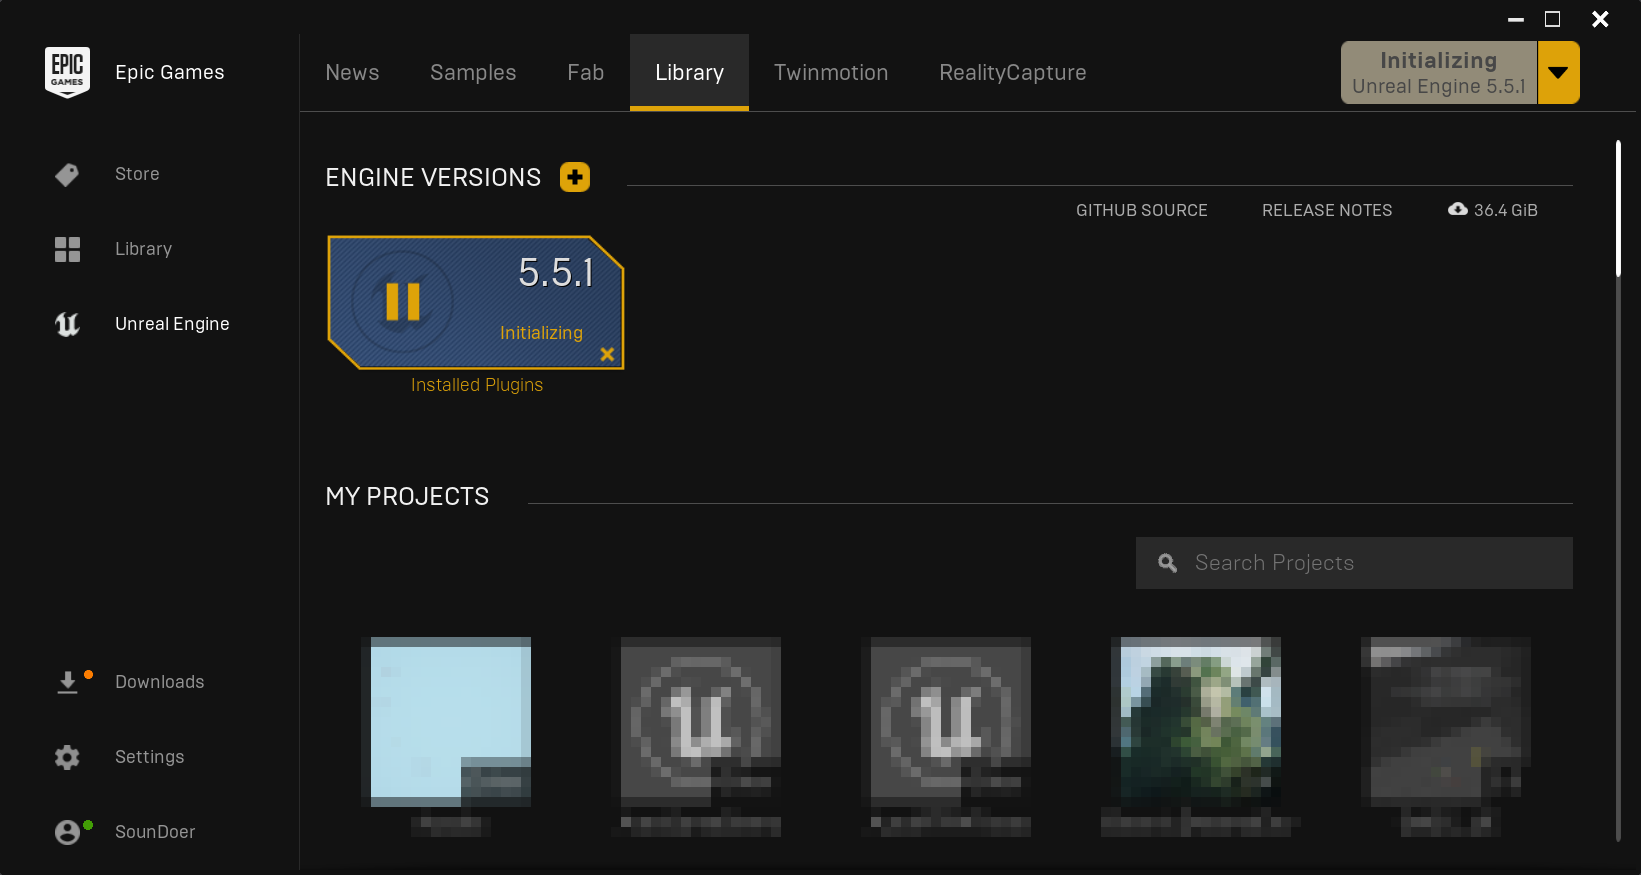Click the Epic Games logo icon
1641x875 pixels.
coord(67,72)
